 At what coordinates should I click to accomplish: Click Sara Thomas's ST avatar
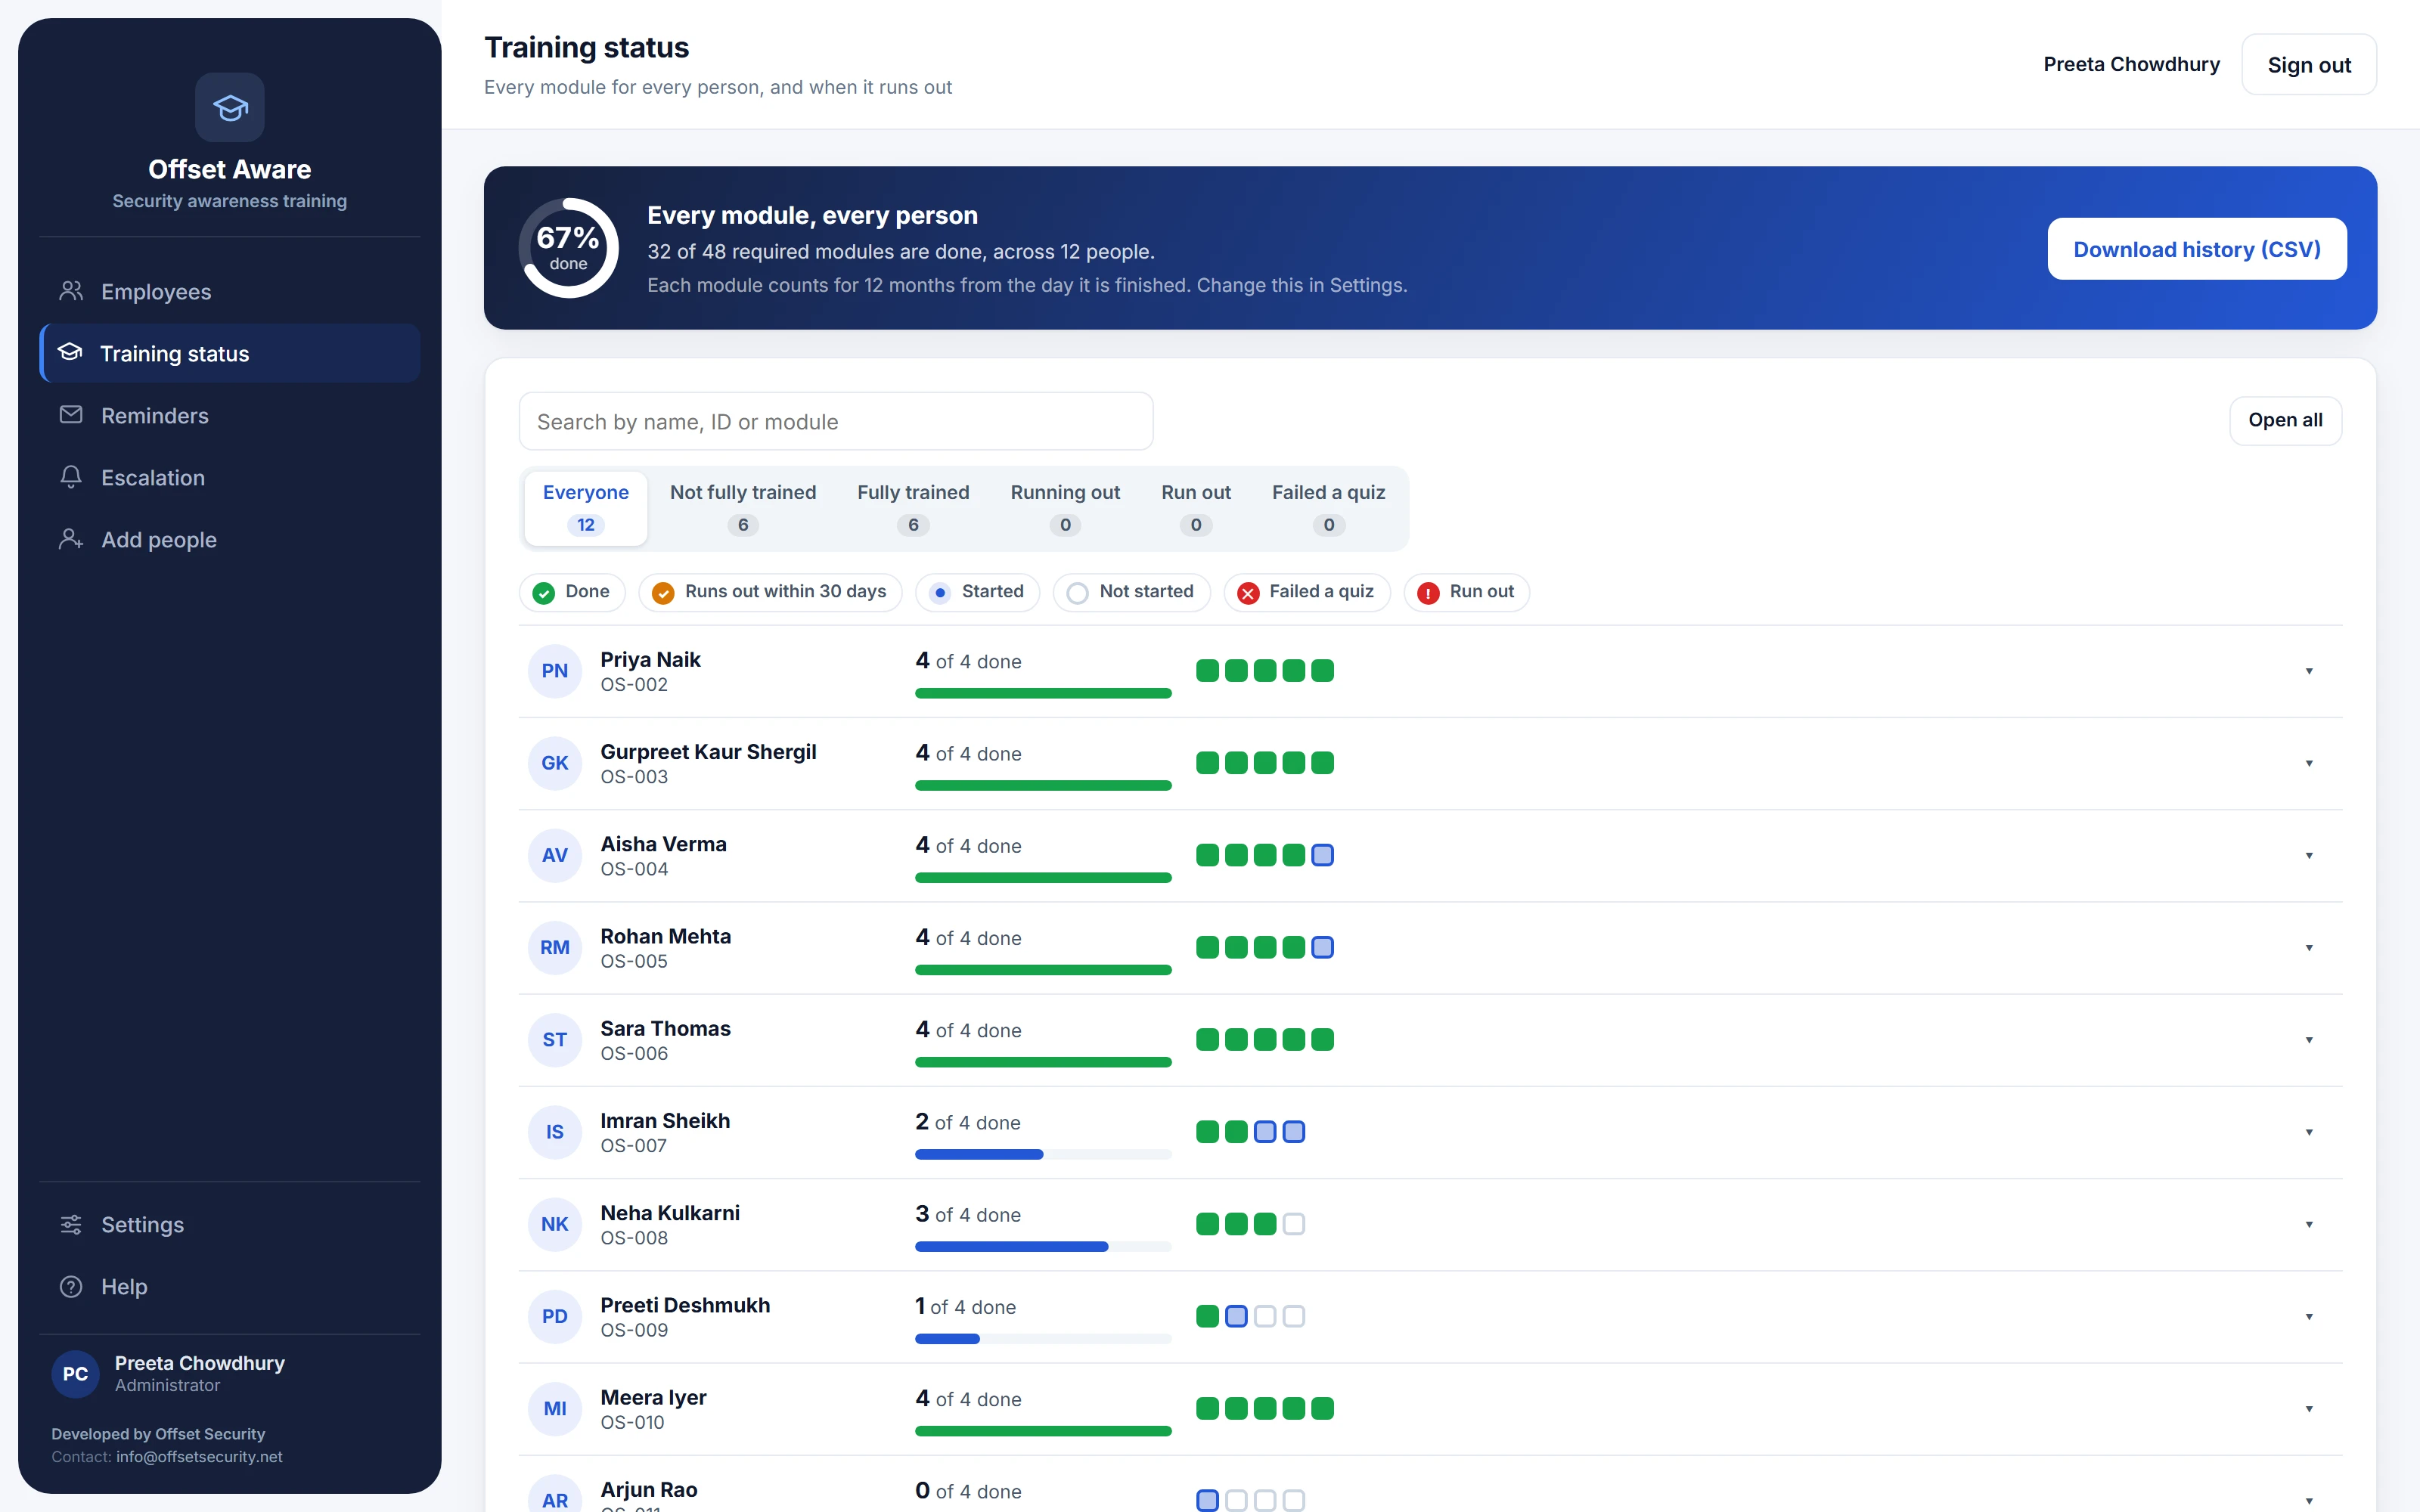pos(555,1039)
